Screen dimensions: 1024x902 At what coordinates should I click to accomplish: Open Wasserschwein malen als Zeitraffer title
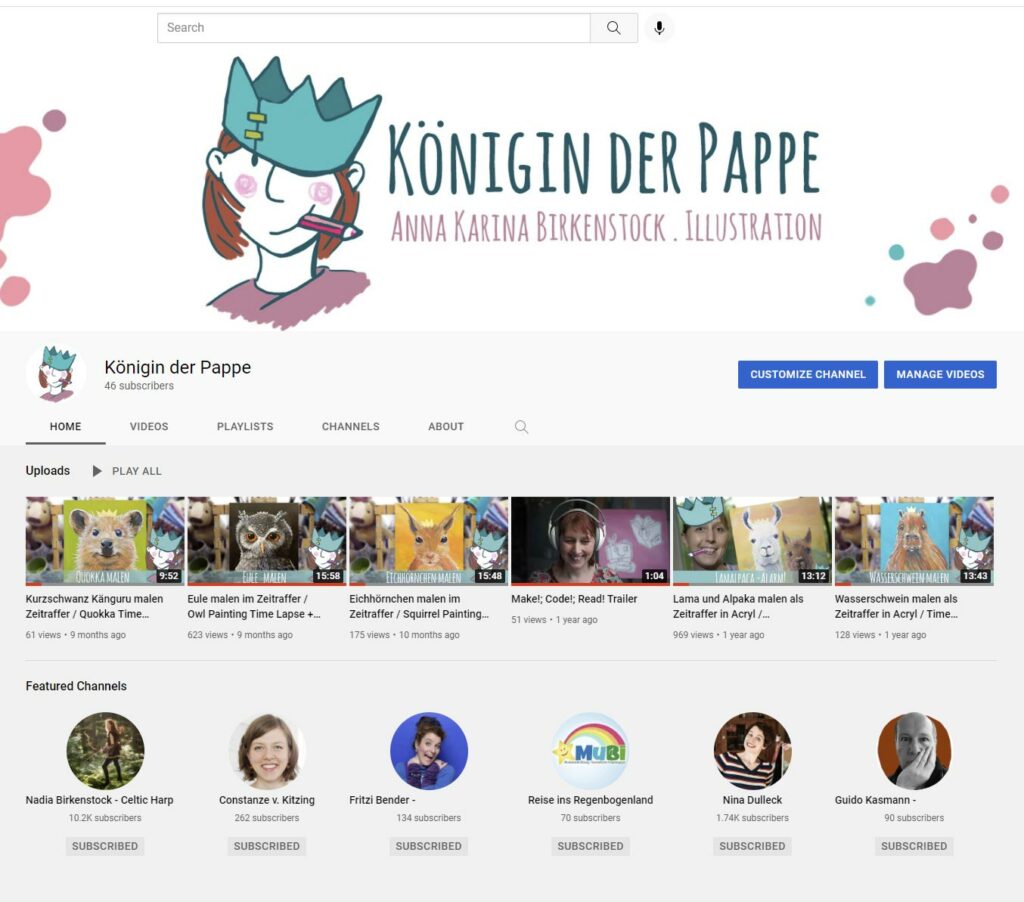click(x=897, y=606)
